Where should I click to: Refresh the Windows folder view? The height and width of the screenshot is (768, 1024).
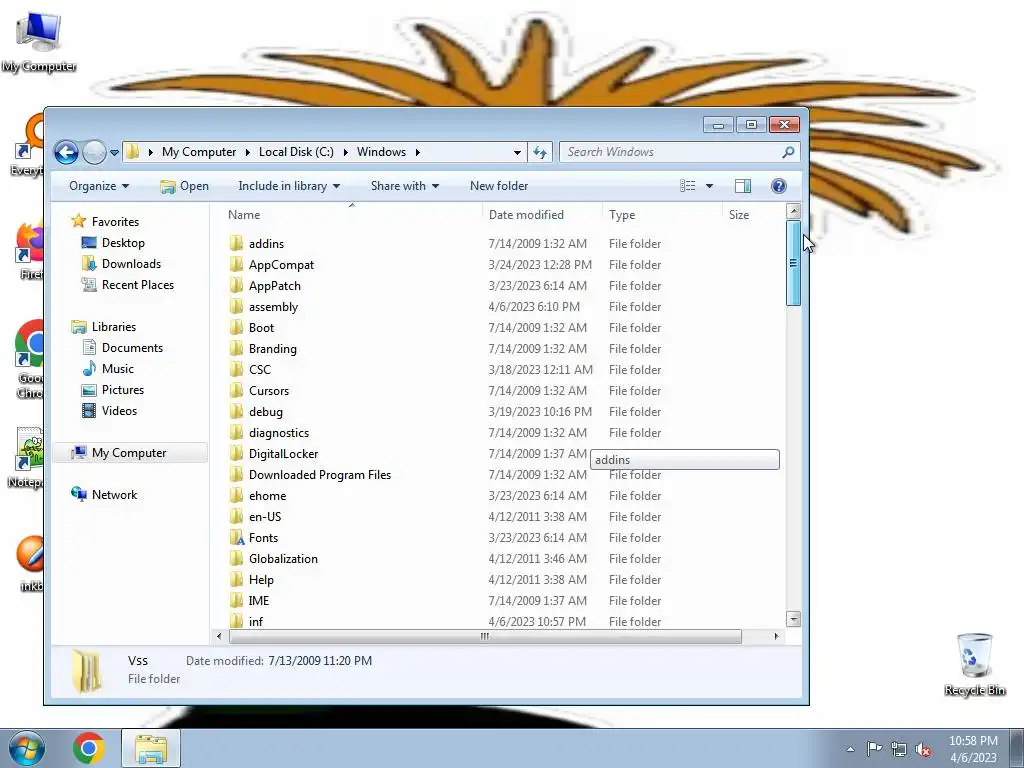[539, 152]
